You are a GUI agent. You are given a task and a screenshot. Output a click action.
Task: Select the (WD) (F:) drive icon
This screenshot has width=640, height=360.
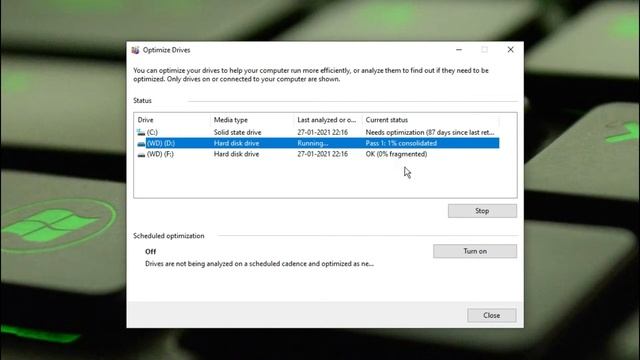(x=141, y=154)
